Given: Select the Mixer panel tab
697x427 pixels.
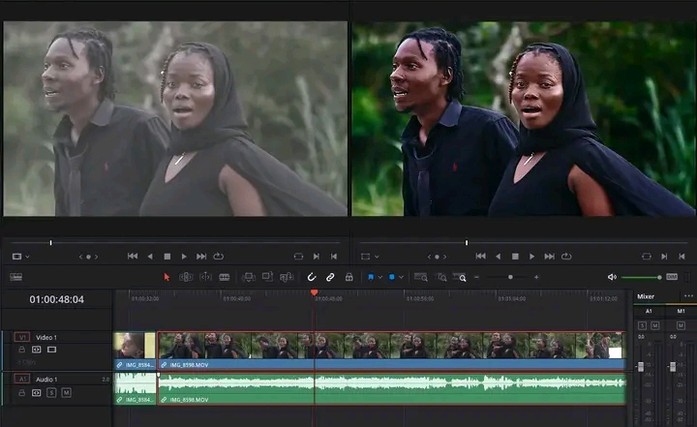Looking at the screenshot, I should (646, 297).
